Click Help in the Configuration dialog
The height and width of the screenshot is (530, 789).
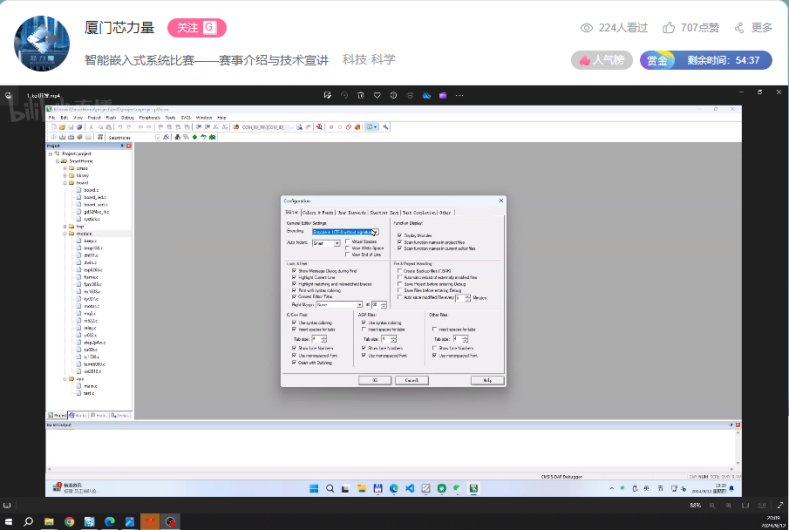click(488, 381)
